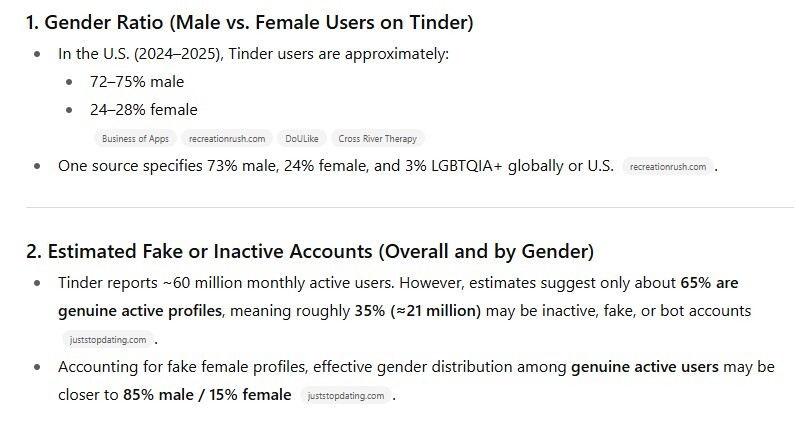Viewport: 799px width, 421px height.
Task: Click the "24–28% female" bullet item
Action: [143, 110]
